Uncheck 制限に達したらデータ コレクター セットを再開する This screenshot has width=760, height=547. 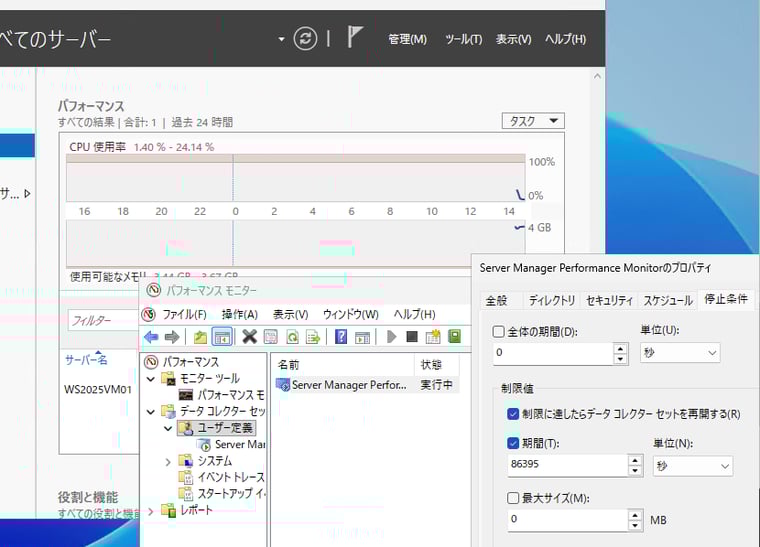coord(513,414)
